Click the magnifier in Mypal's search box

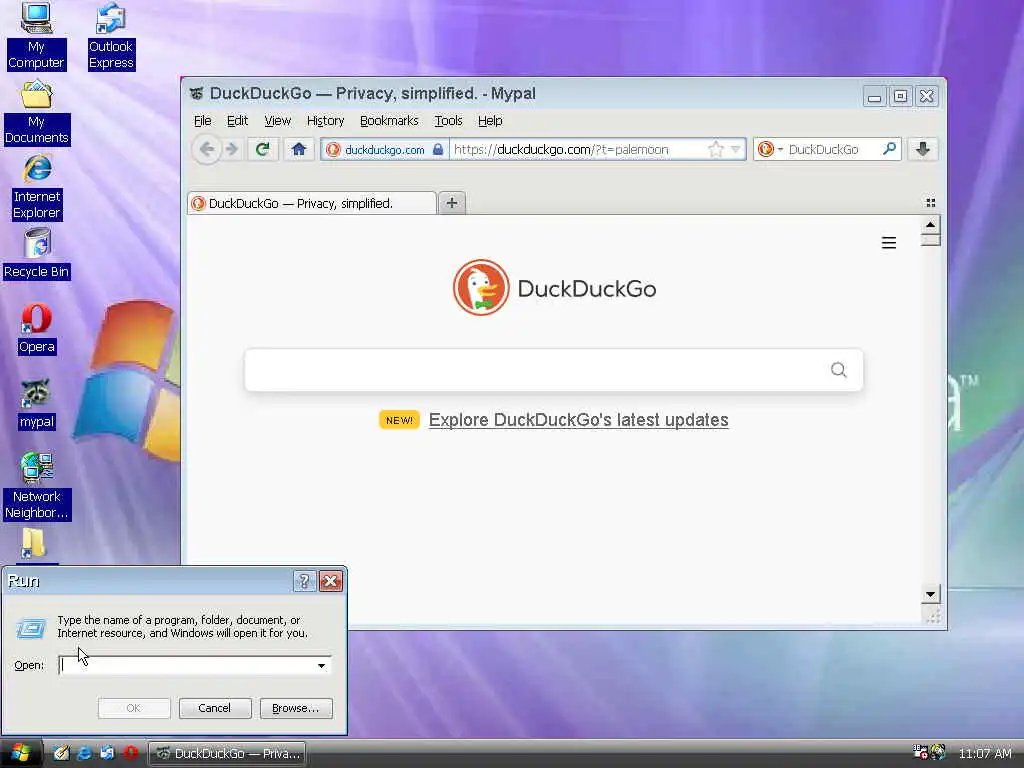click(889, 149)
